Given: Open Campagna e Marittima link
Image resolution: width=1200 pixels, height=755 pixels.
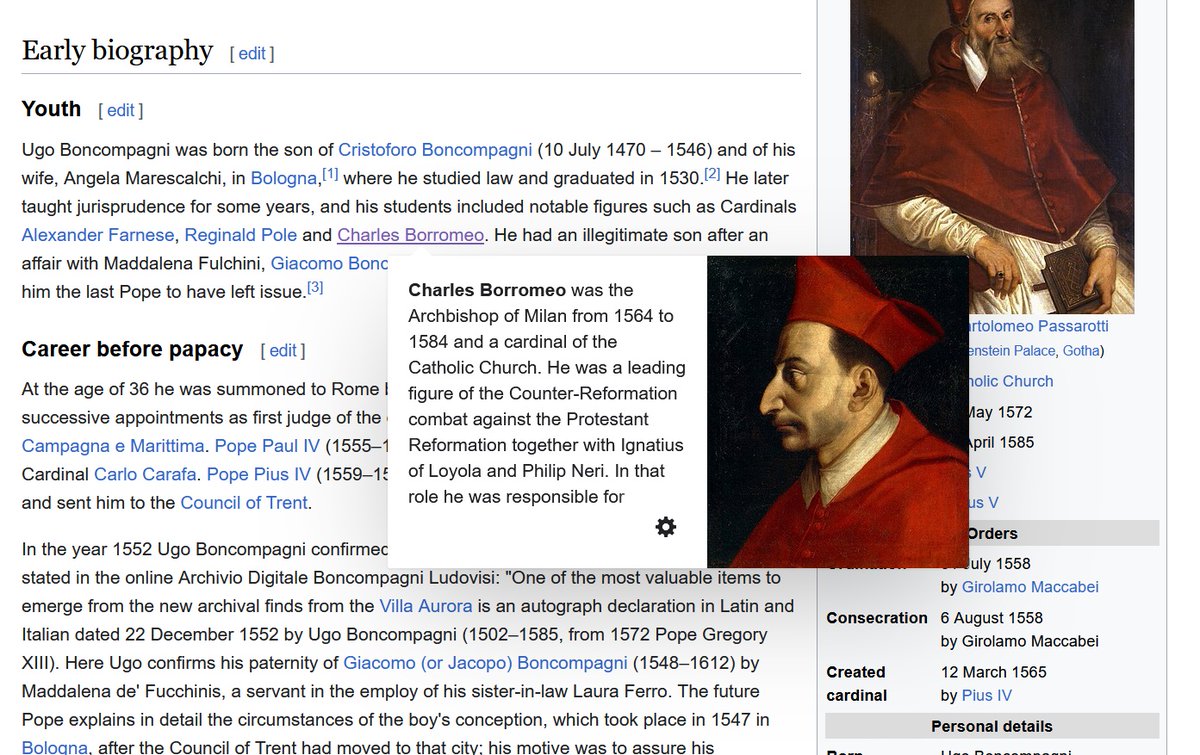Looking at the screenshot, I should (x=113, y=446).
